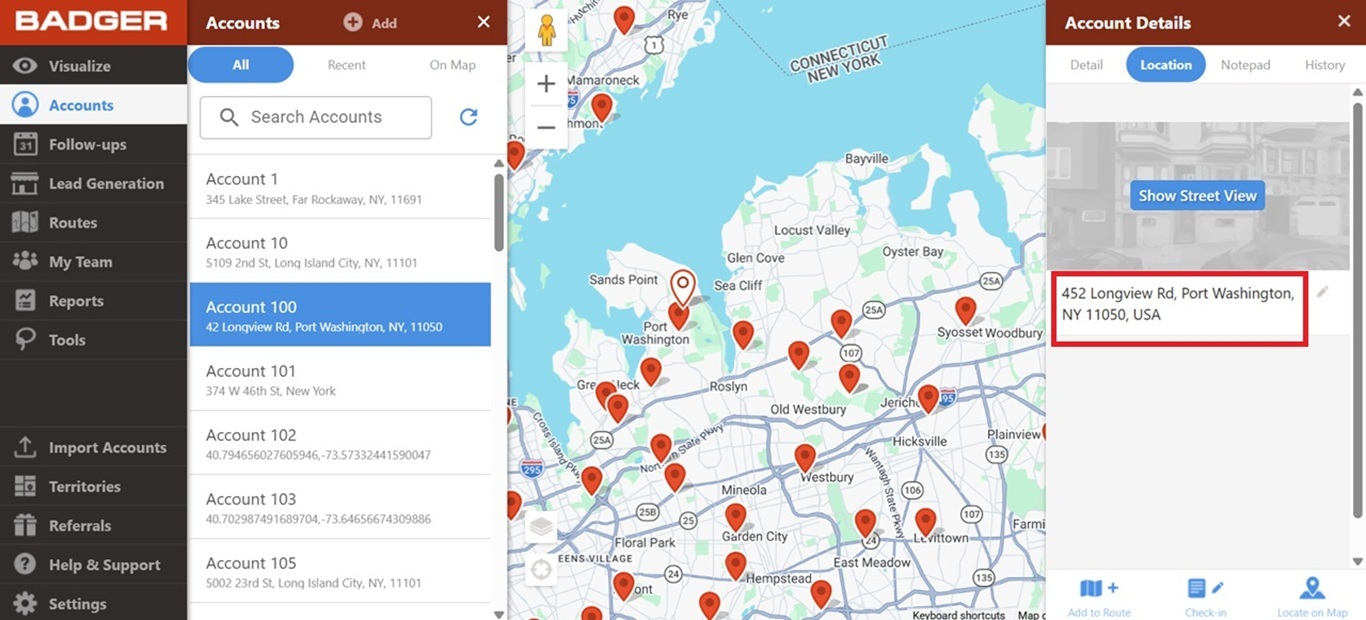Open Routes section
The width and height of the screenshot is (1366, 620).
coord(93,222)
